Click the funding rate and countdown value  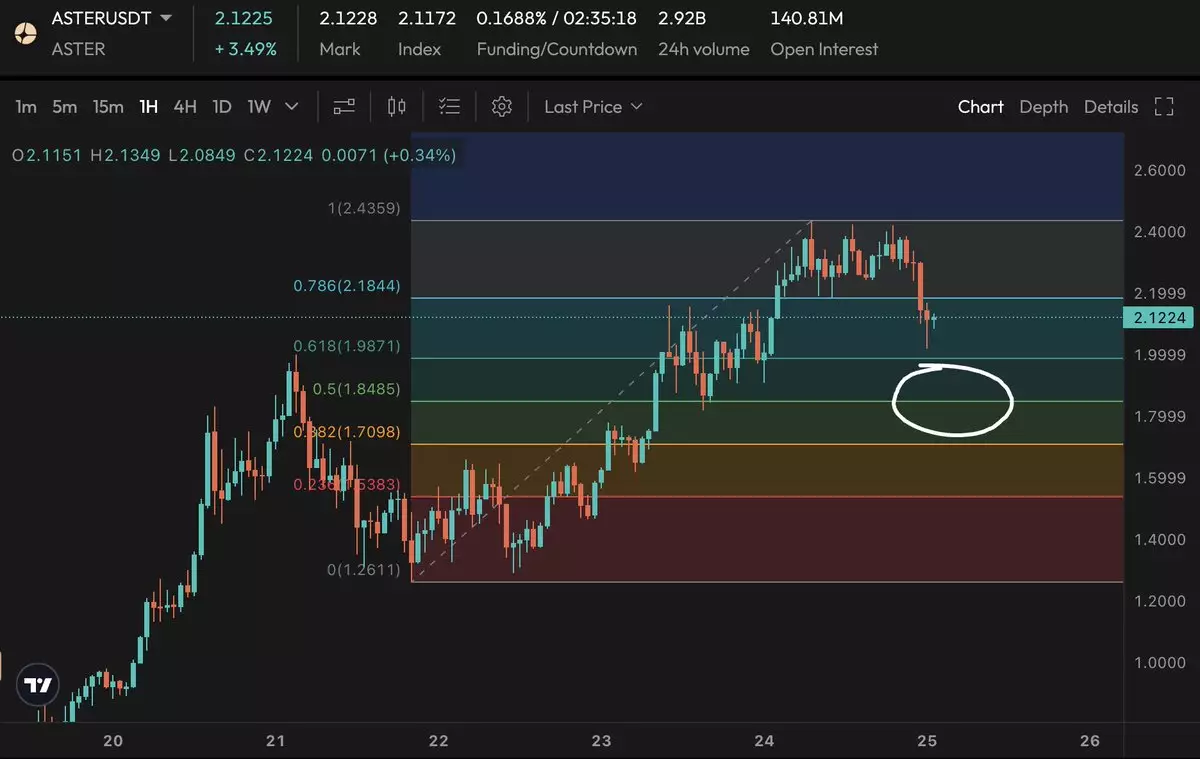pyautogui.click(x=557, y=18)
